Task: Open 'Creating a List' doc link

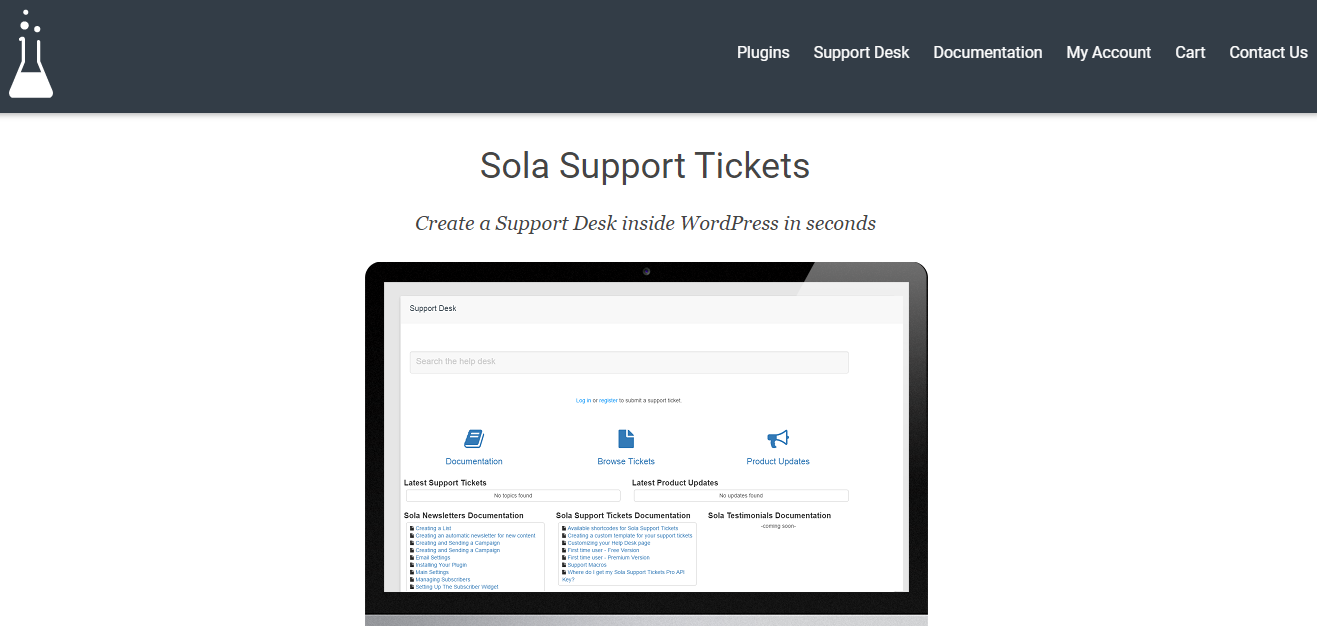Action: pos(433,528)
